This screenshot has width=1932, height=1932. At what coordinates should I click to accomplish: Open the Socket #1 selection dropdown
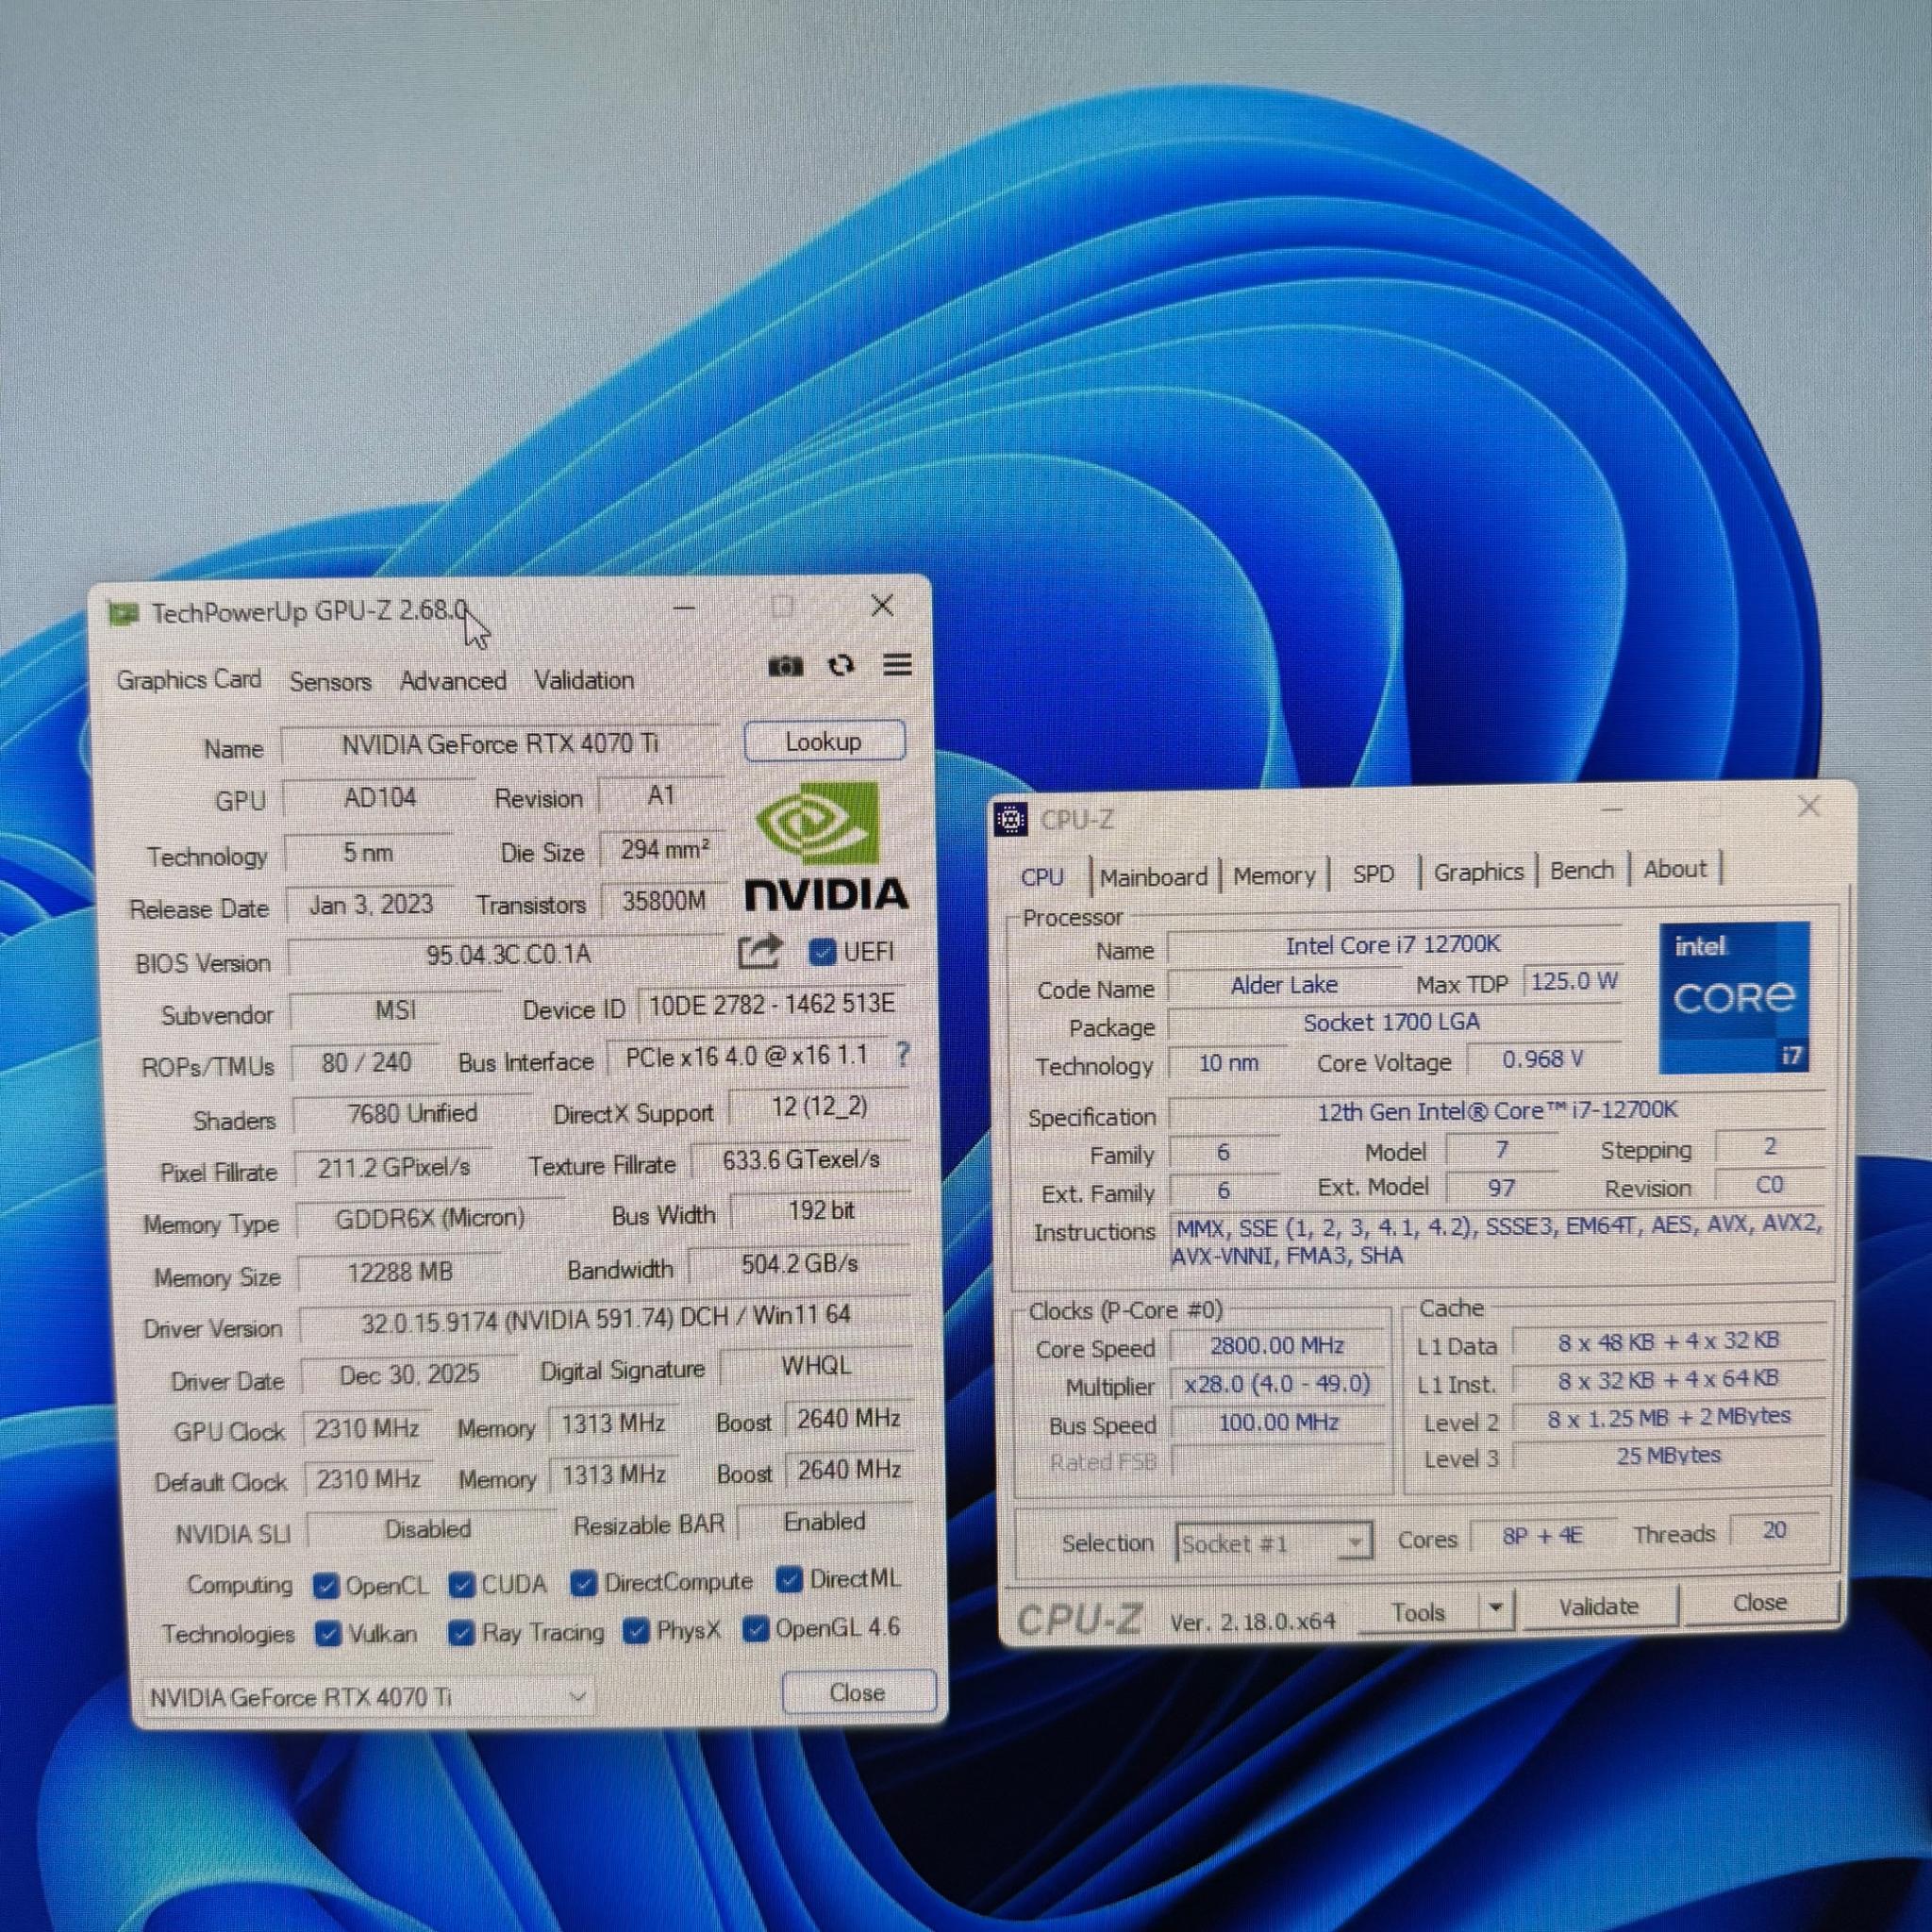click(x=1274, y=1543)
